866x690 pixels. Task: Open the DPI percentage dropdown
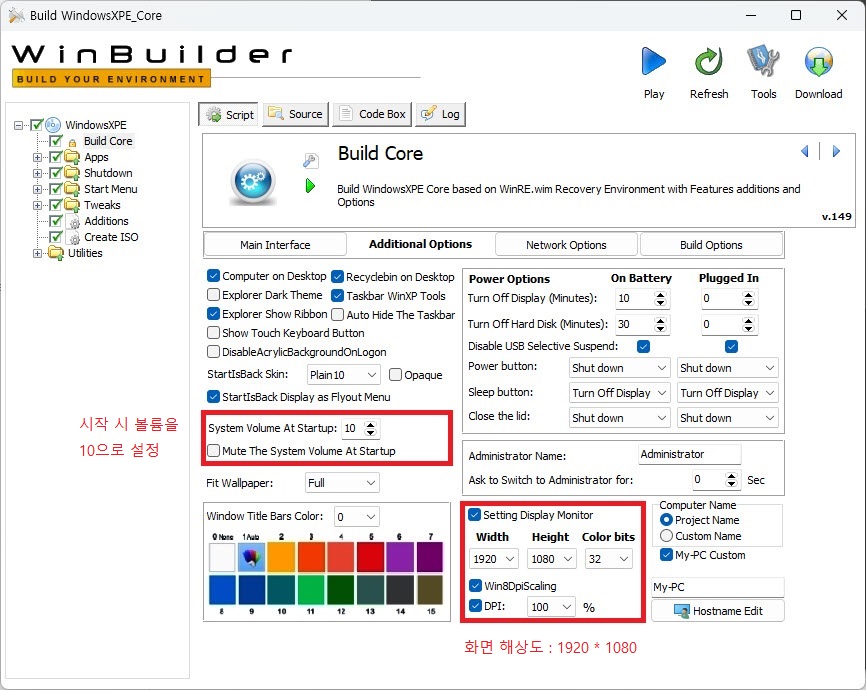(x=551, y=607)
